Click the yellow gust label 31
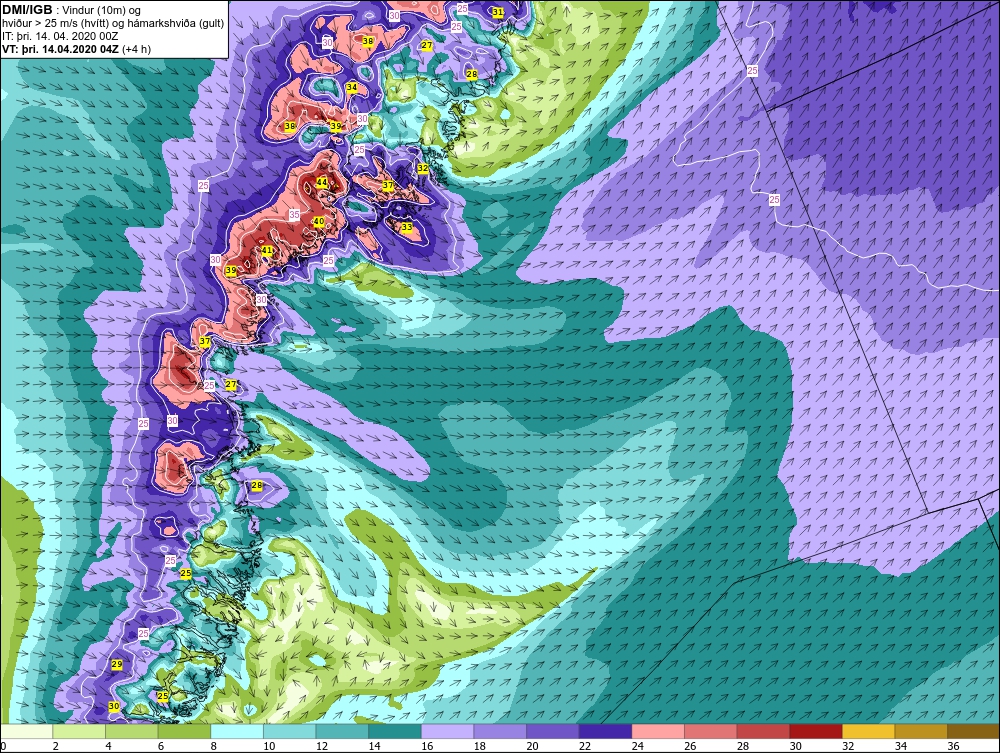The height and width of the screenshot is (753, 1000). pyautogui.click(x=497, y=12)
